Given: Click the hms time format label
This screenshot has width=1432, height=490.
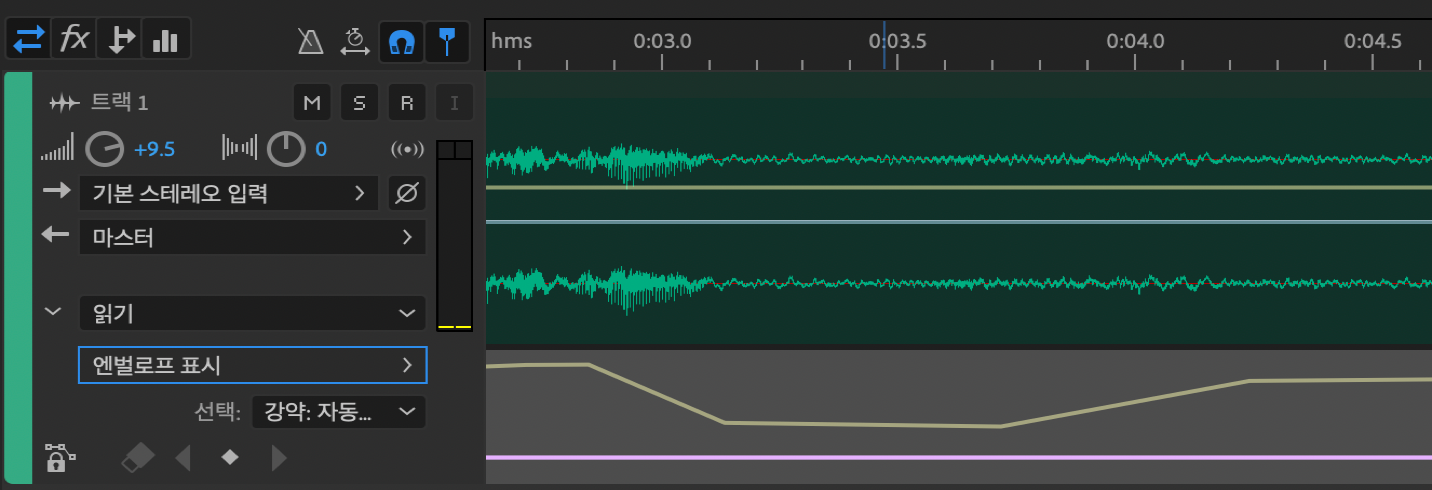Looking at the screenshot, I should tap(511, 41).
